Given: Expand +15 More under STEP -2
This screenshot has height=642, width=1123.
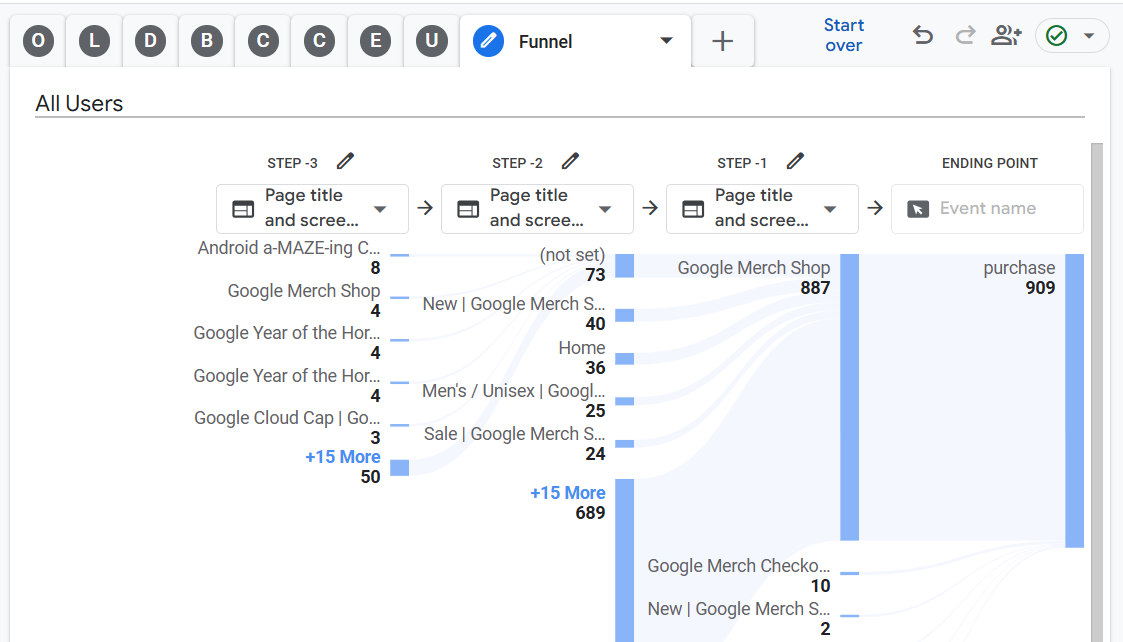Looking at the screenshot, I should pyautogui.click(x=567, y=493).
